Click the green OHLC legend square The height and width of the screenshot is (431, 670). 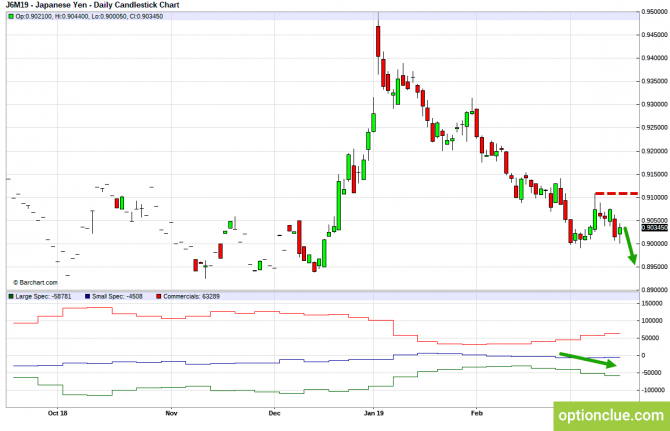[11, 16]
